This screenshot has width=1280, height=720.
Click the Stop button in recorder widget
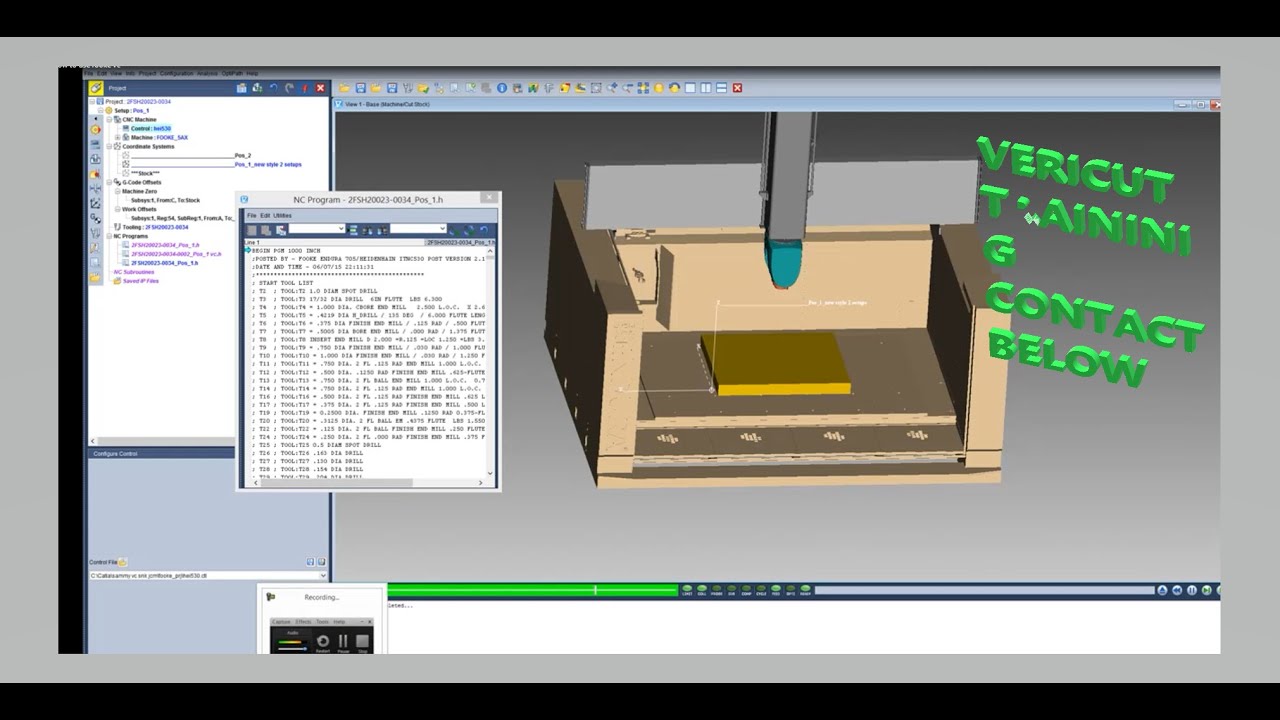pos(362,642)
